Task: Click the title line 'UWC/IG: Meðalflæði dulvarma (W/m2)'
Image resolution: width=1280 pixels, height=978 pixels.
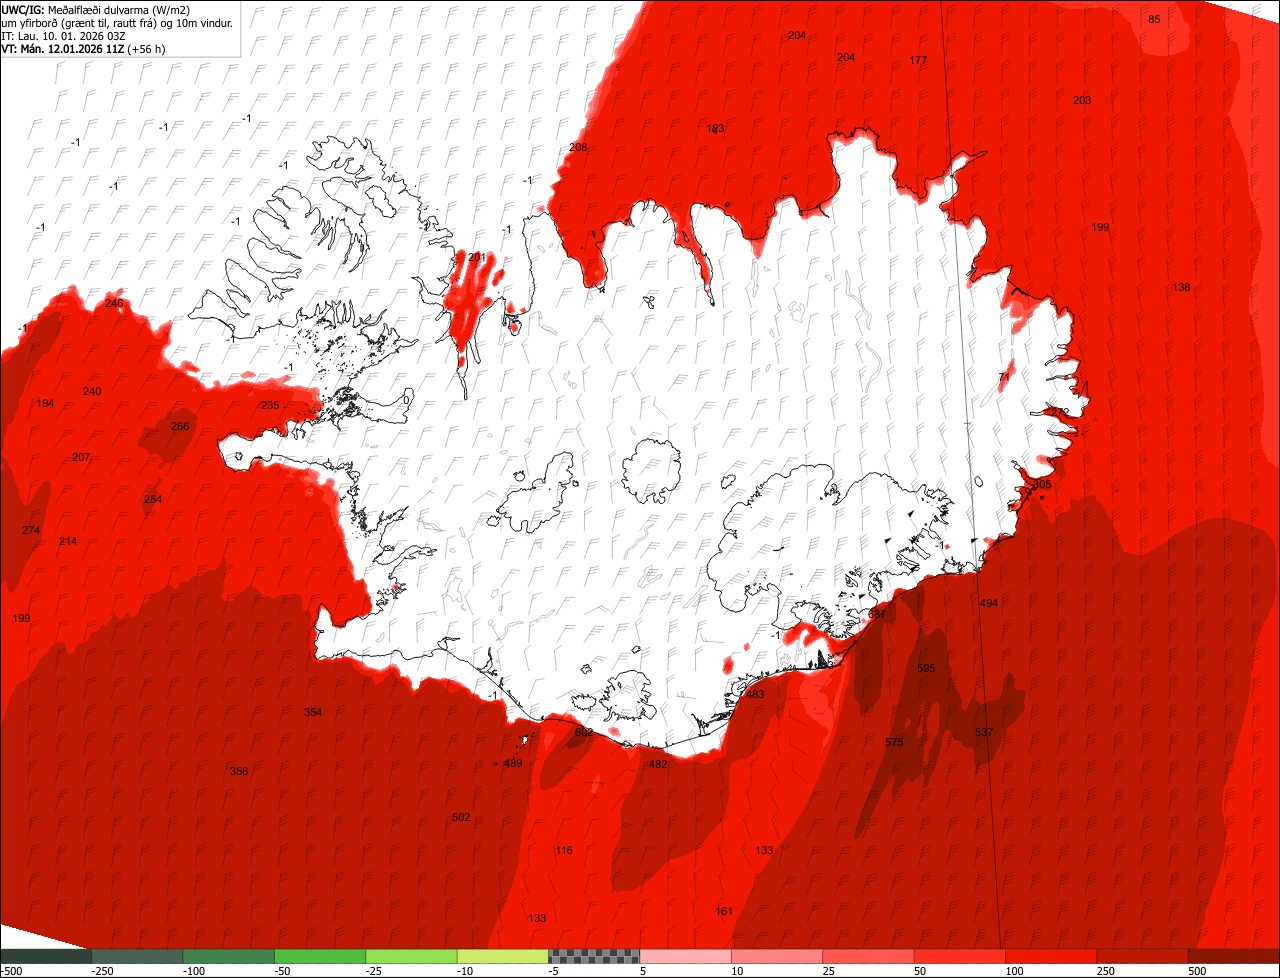Action: 96,9
